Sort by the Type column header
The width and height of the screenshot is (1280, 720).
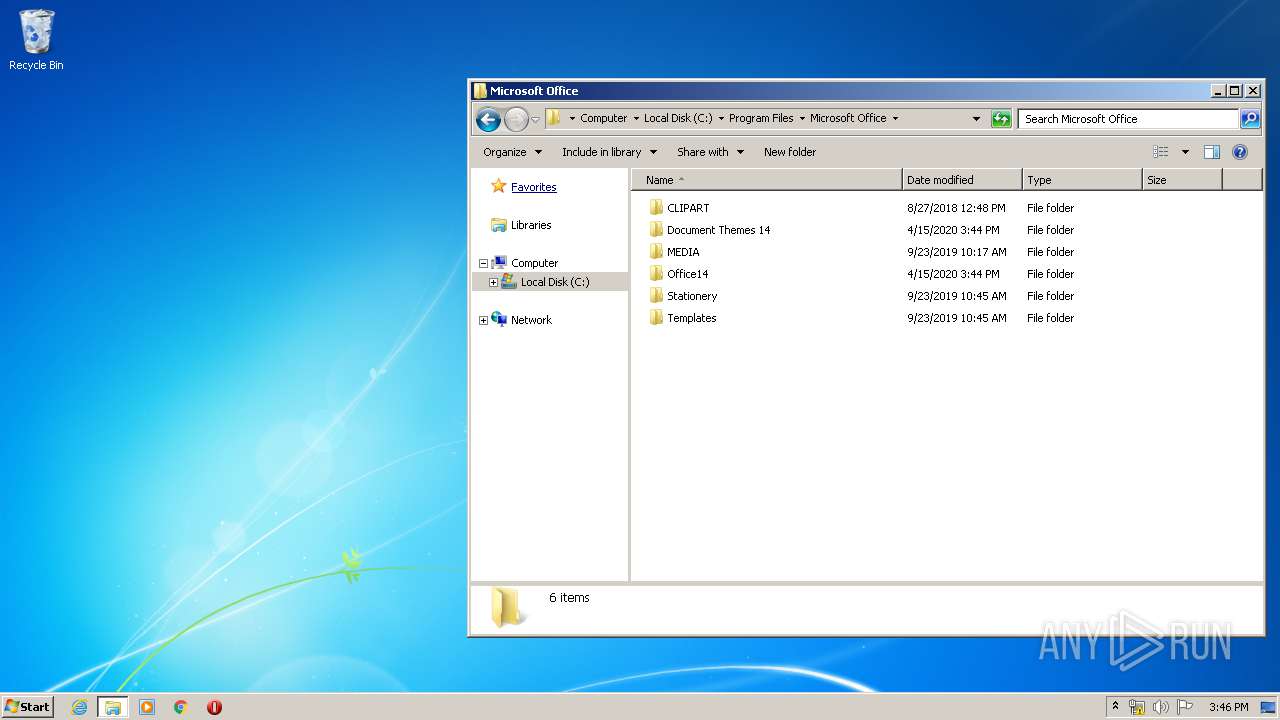1082,180
